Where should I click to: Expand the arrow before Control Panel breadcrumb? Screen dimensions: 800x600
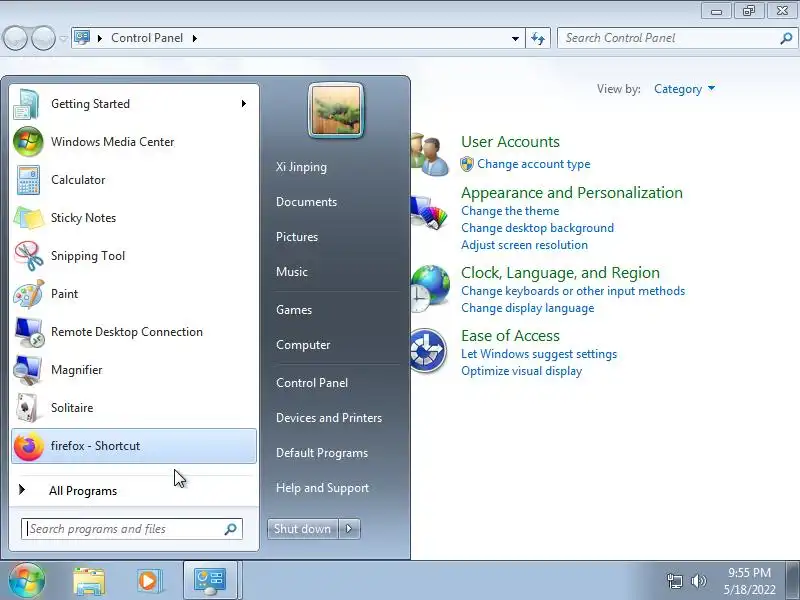click(100, 38)
